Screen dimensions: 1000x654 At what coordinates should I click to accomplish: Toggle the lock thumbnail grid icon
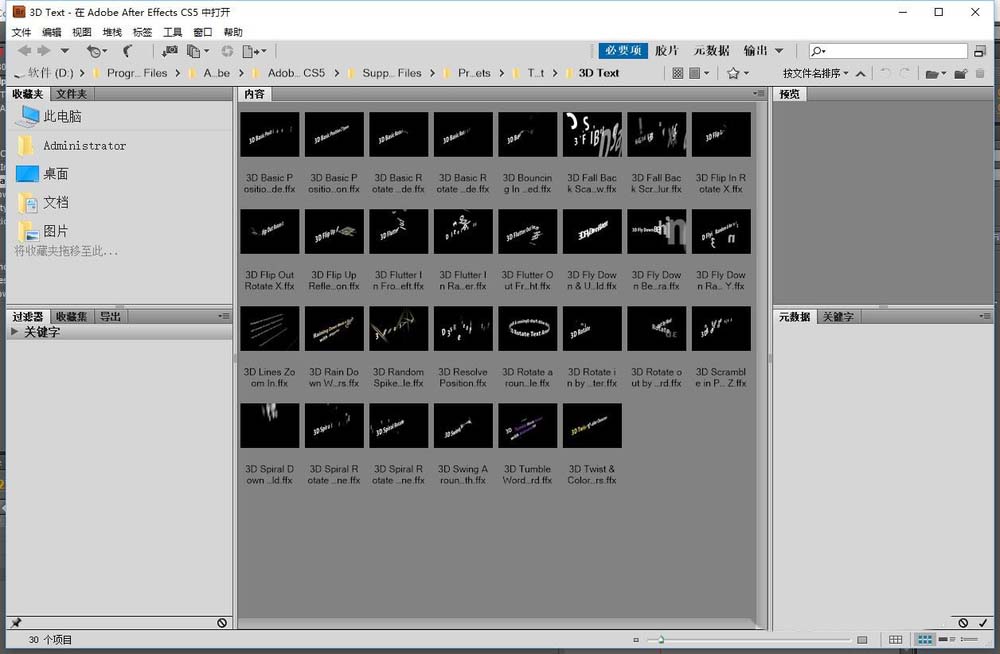point(895,639)
